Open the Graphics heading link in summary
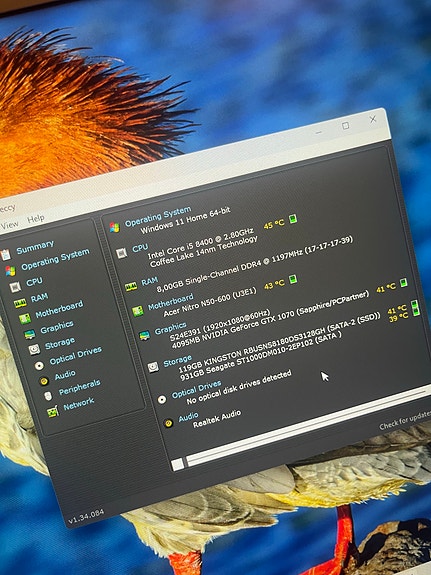This screenshot has height=575, width=431. (x=171, y=328)
